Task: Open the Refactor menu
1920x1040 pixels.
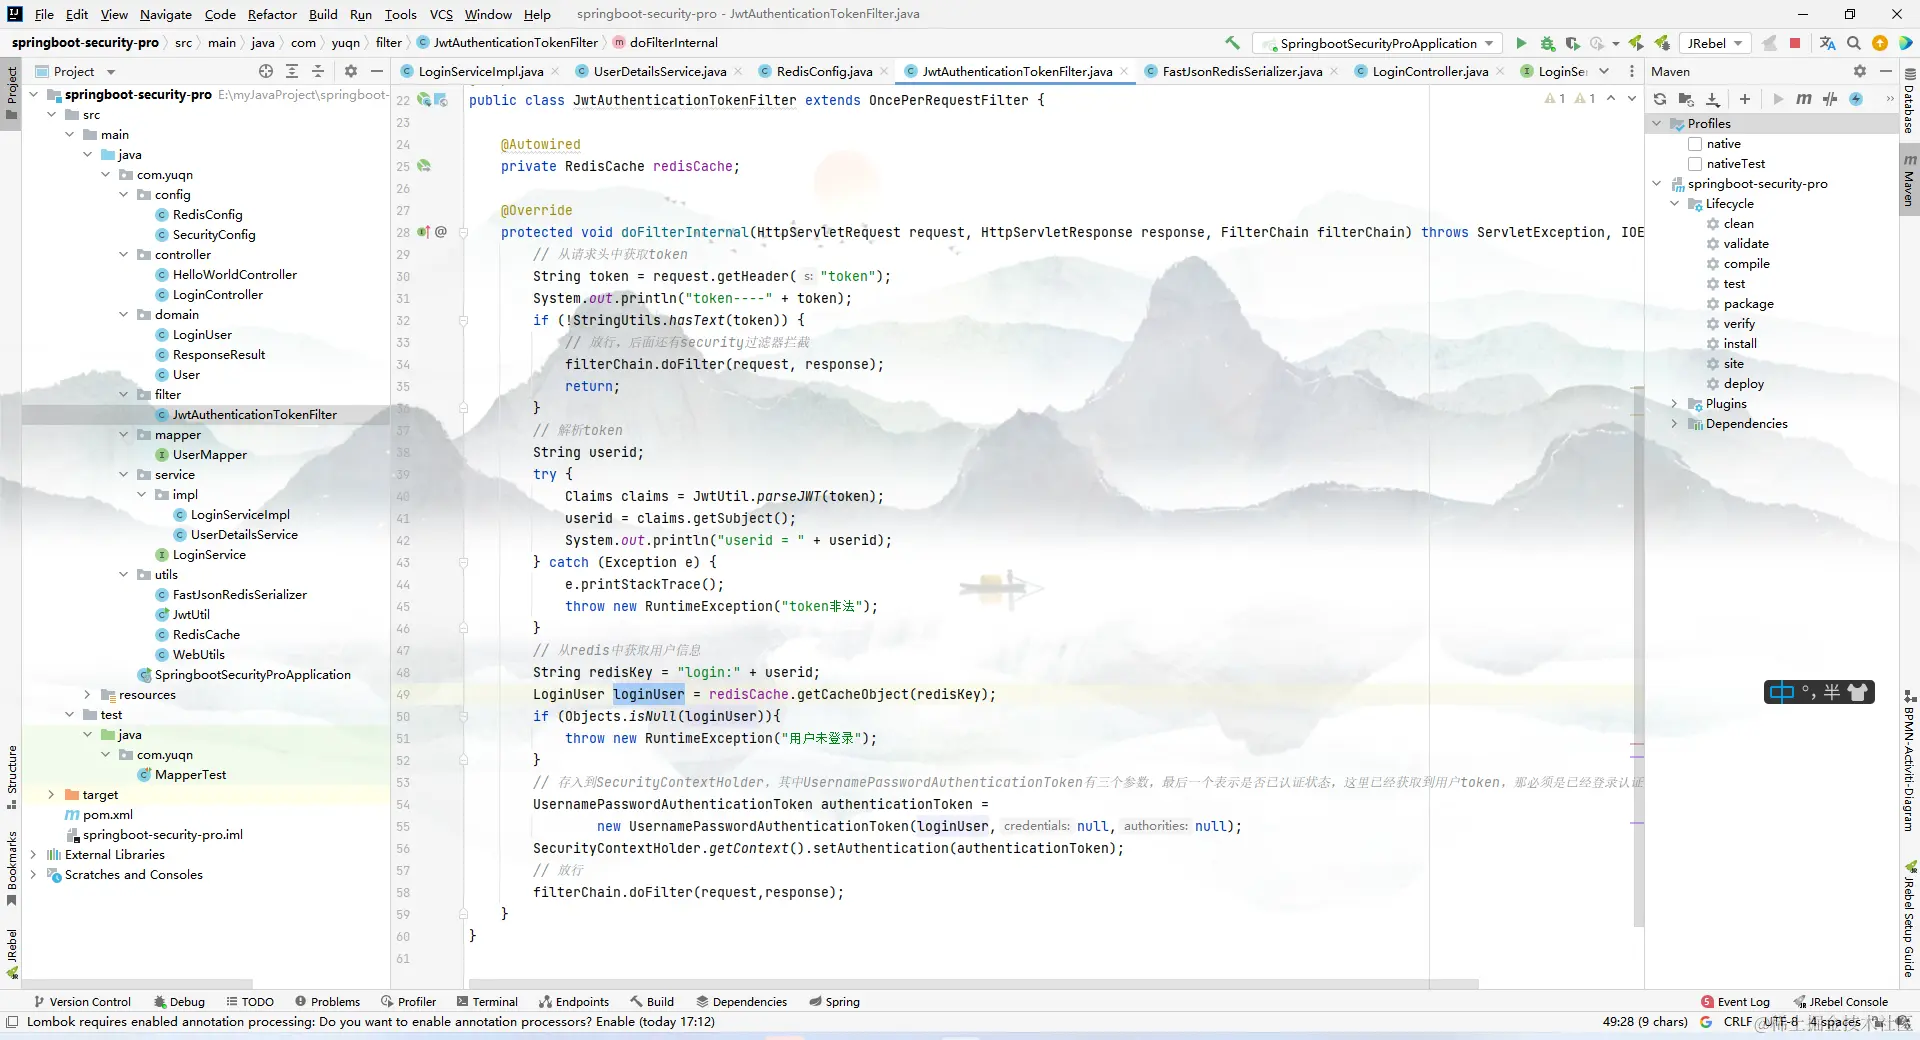Action: (272, 14)
